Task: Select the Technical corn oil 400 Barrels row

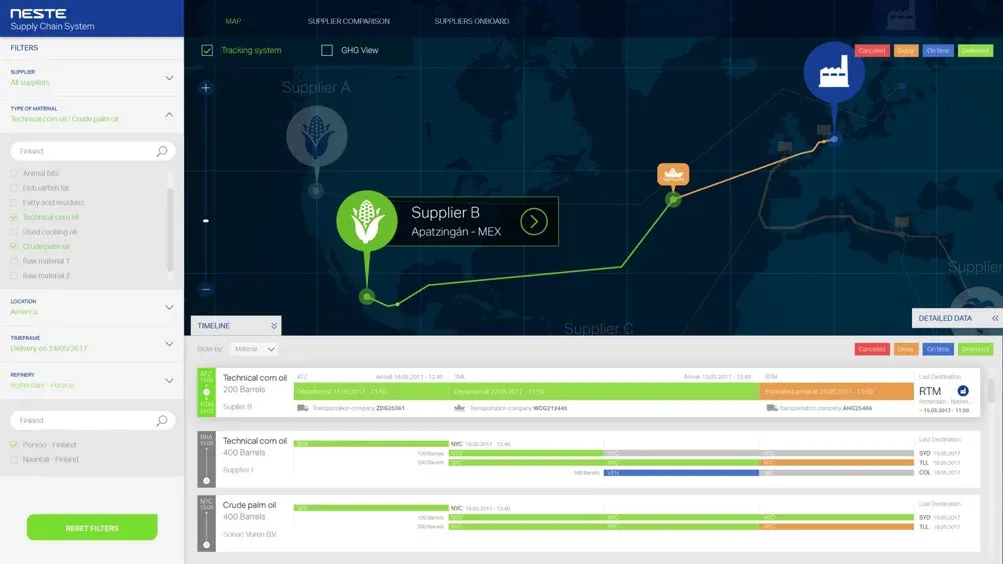Action: click(588, 459)
